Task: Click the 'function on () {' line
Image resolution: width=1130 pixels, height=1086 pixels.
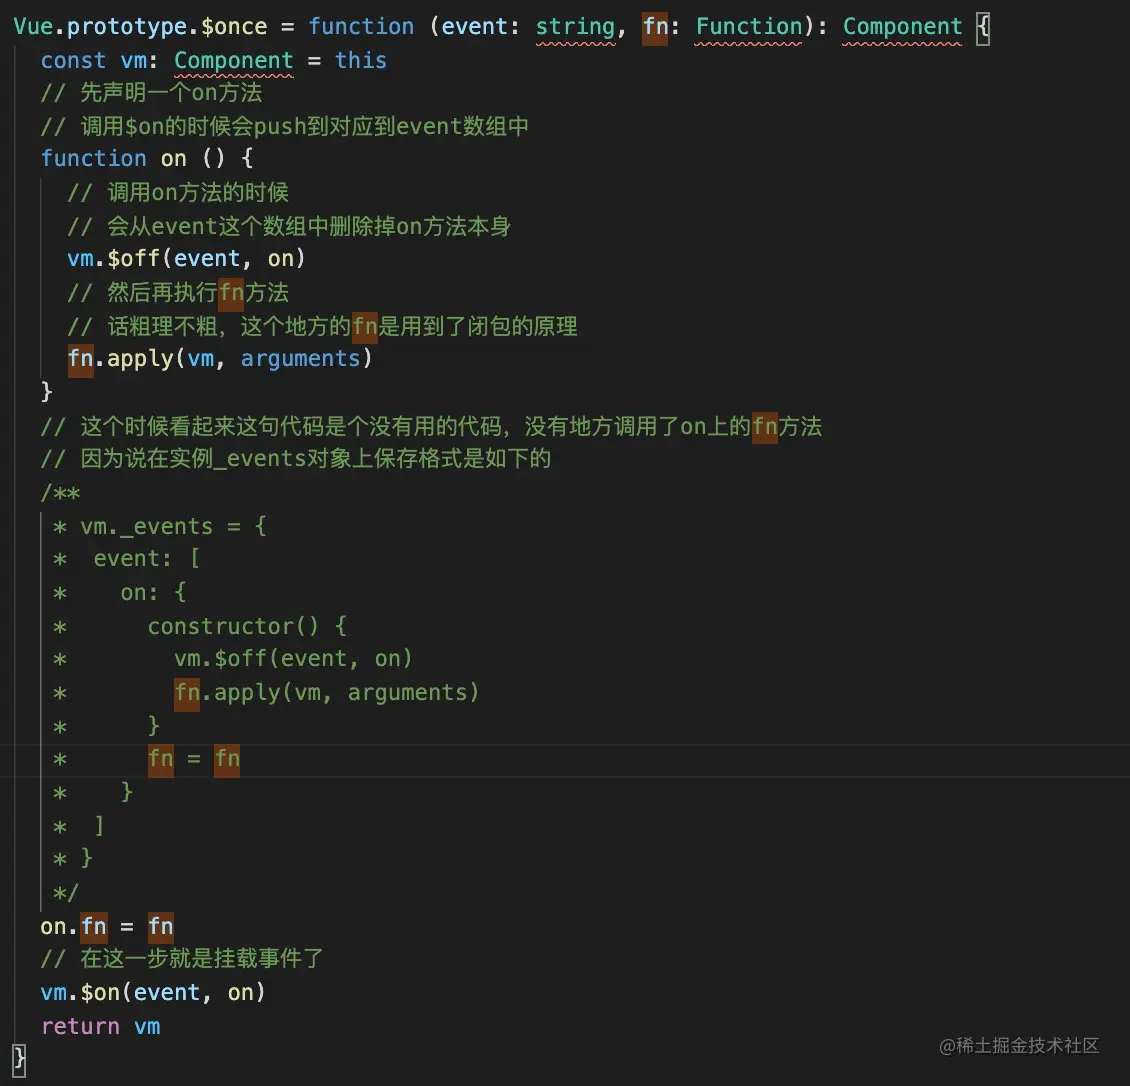Action: coord(147,159)
